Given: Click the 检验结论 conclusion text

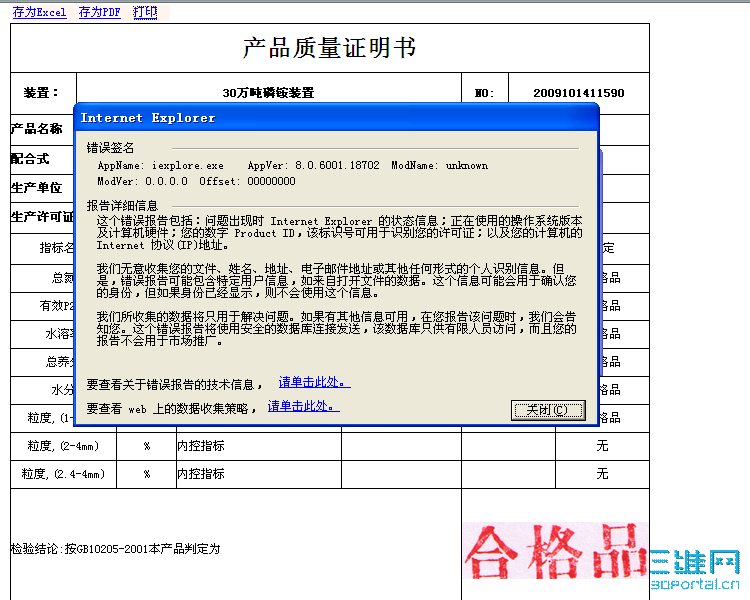Looking at the screenshot, I should pos(115,549).
